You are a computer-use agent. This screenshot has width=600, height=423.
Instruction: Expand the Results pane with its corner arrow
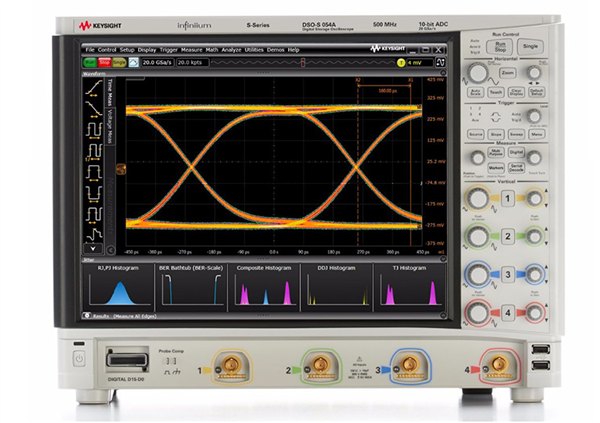(443, 316)
